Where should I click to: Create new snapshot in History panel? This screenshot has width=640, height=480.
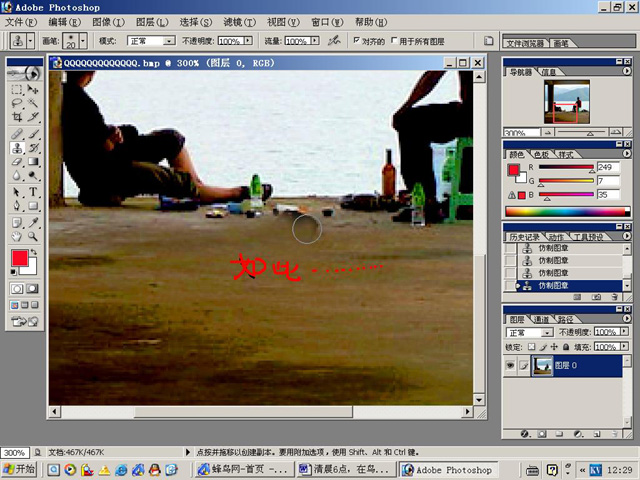tap(596, 297)
